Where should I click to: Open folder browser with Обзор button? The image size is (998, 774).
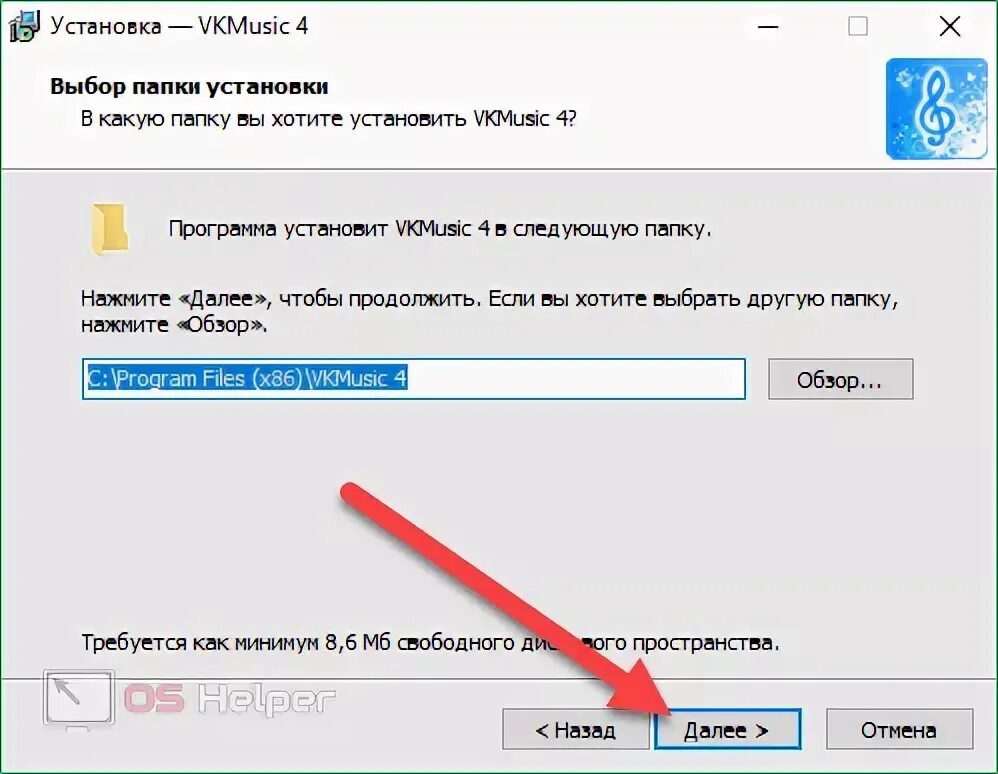(840, 379)
